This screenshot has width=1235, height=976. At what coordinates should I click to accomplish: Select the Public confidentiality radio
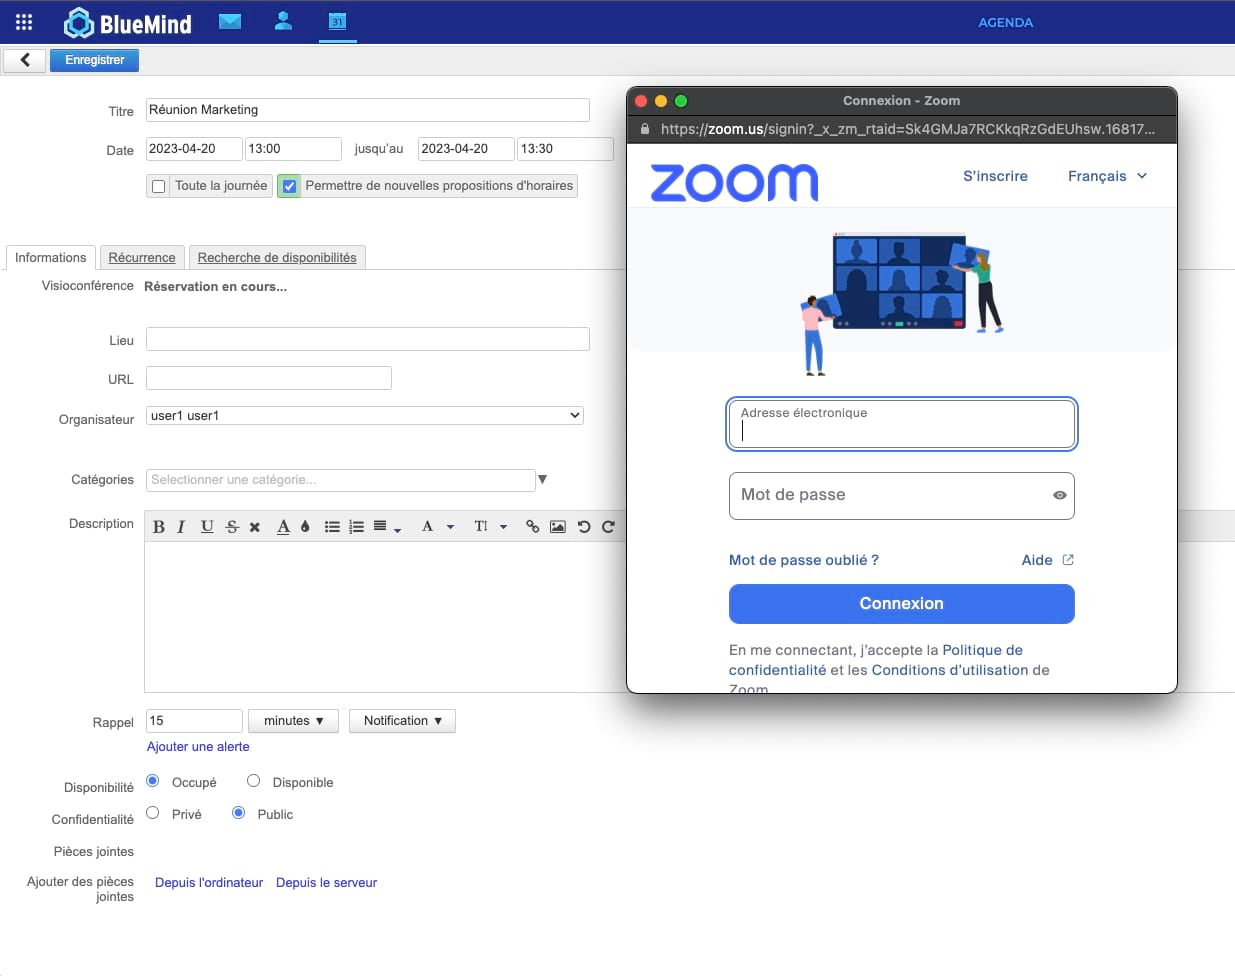pyautogui.click(x=239, y=813)
